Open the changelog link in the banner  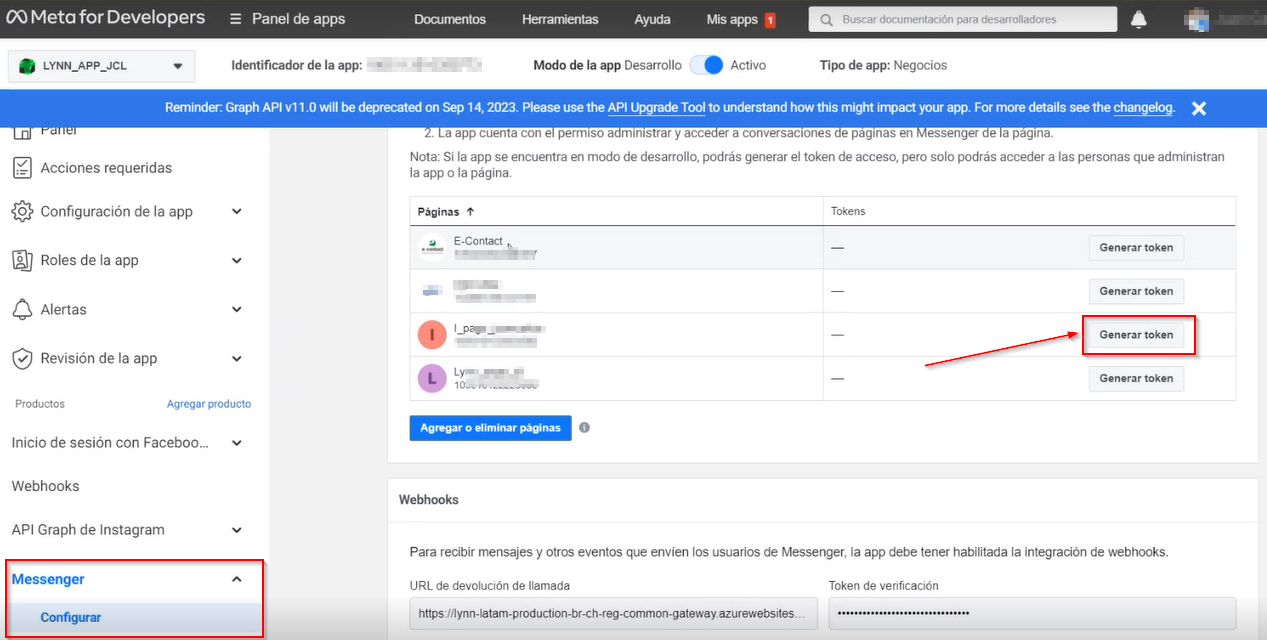1143,108
